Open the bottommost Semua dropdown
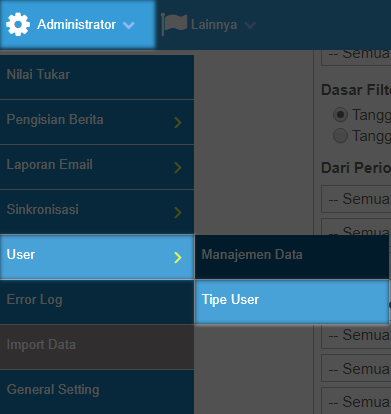Viewport: 391px width, 414px height. pos(356,401)
